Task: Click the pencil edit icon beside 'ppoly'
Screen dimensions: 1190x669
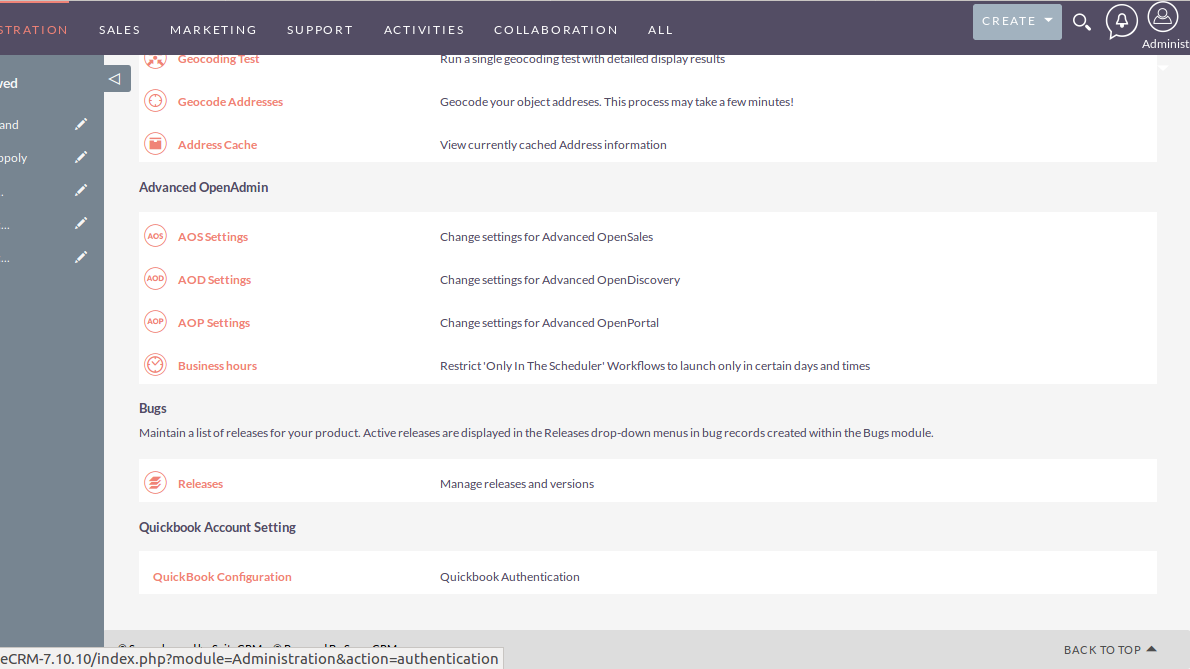Action: (81, 157)
